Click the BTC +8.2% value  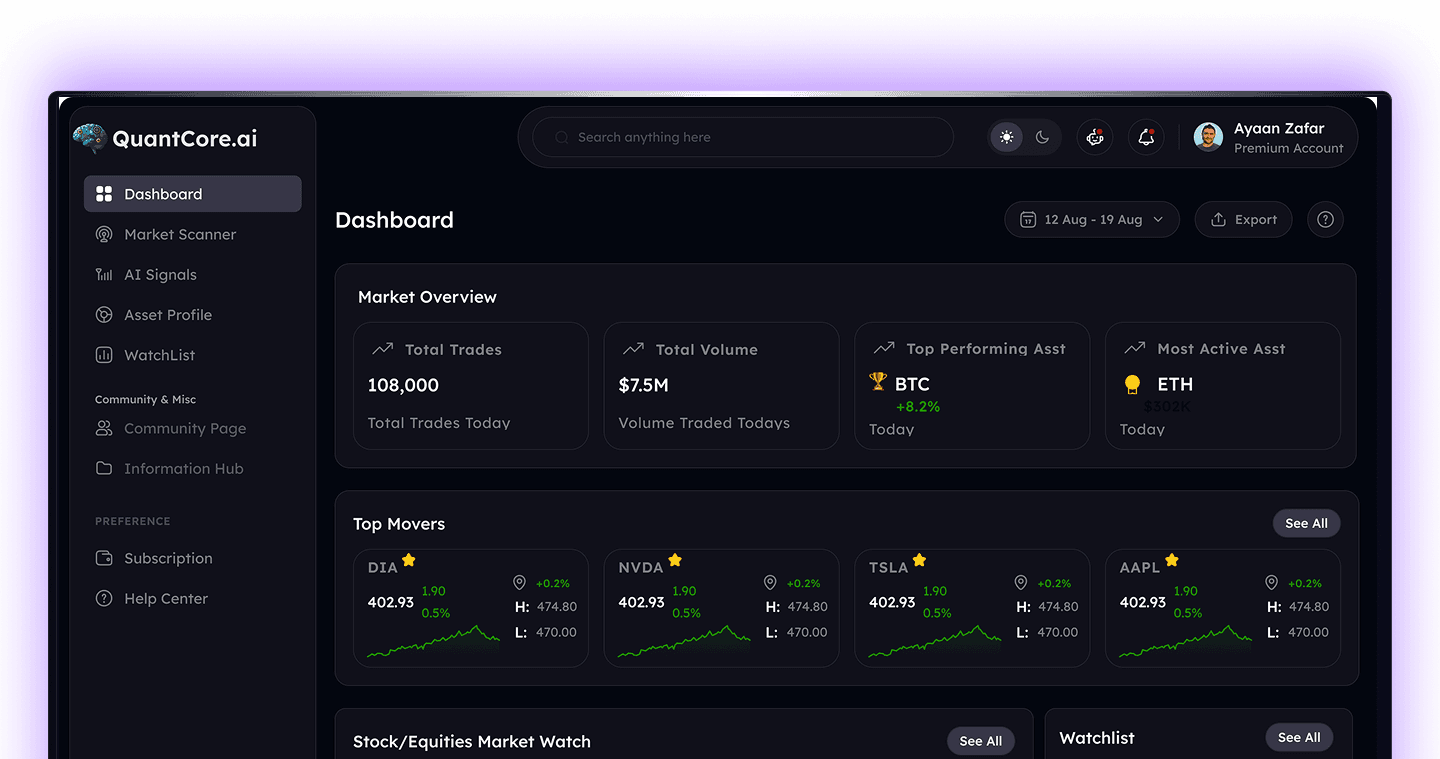[x=918, y=407]
